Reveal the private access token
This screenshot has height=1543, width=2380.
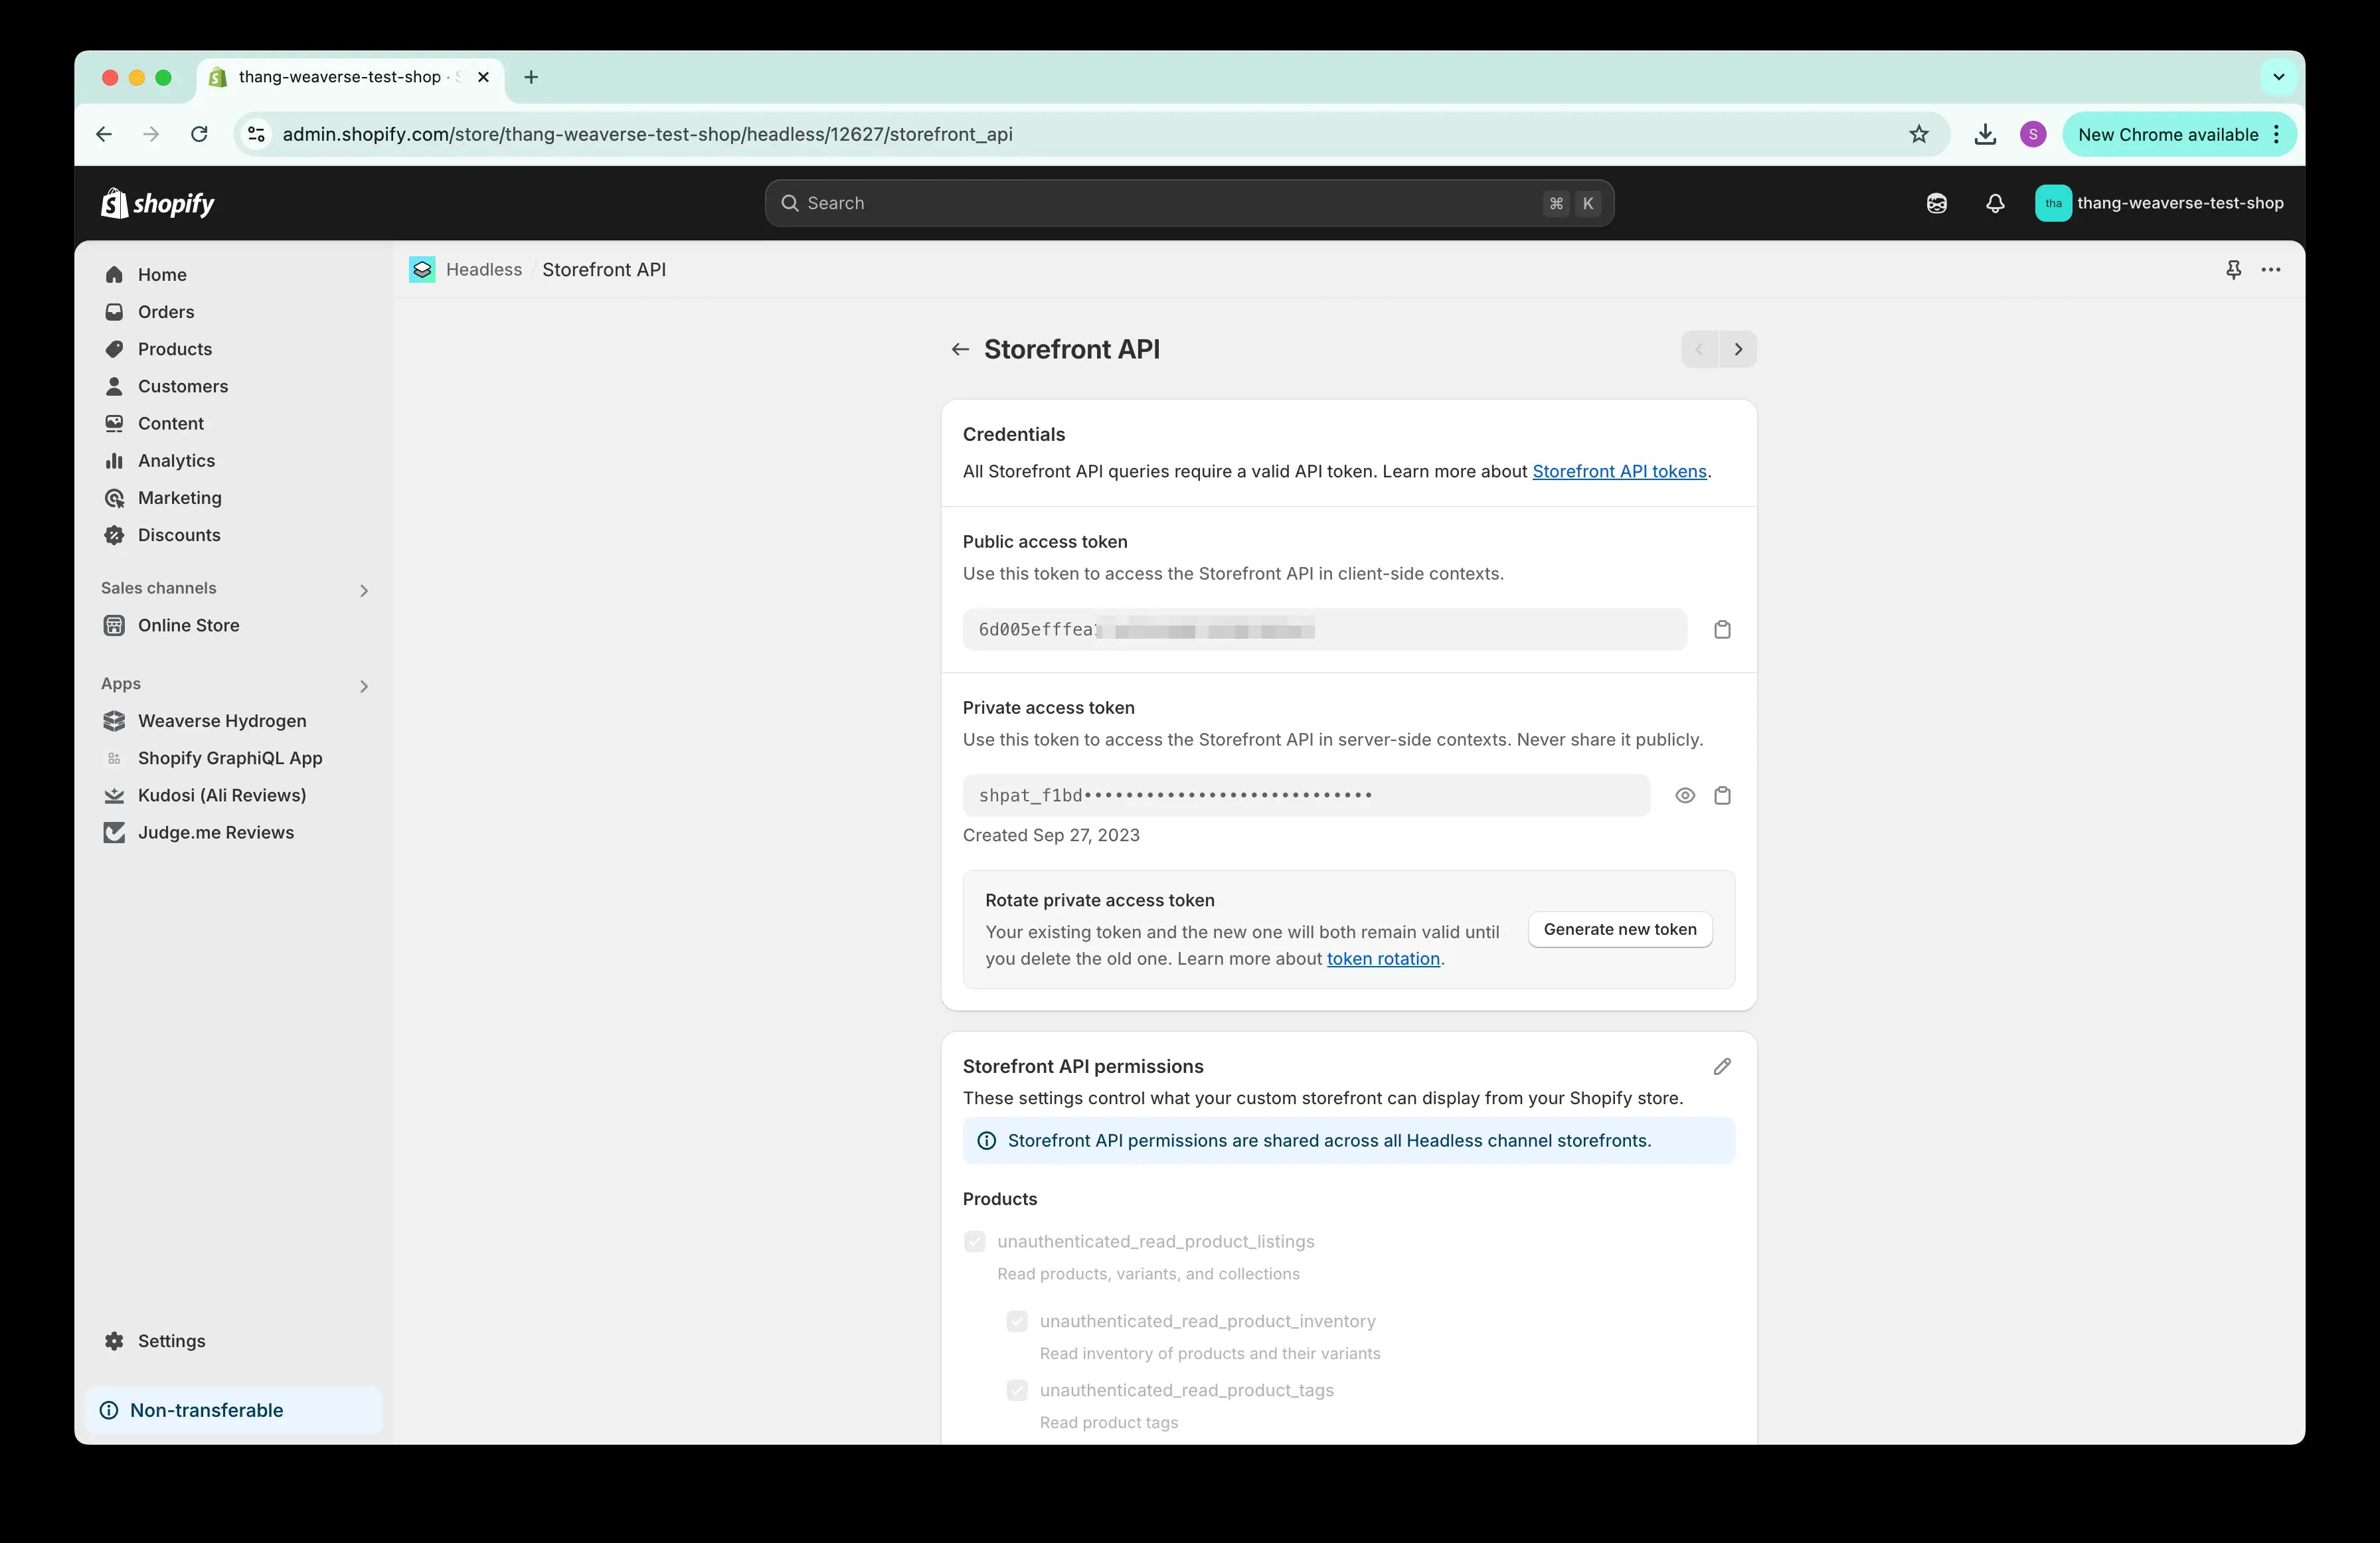pos(1684,796)
